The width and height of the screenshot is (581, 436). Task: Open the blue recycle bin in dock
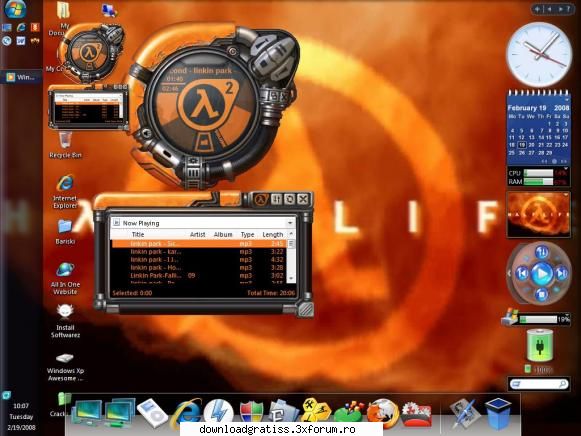point(498,413)
